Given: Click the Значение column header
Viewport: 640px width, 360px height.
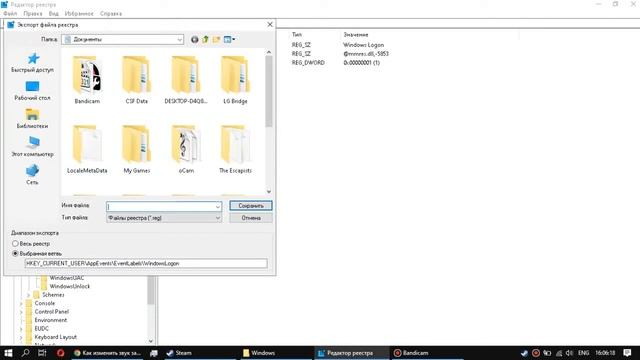Looking at the screenshot, I should coord(356,35).
